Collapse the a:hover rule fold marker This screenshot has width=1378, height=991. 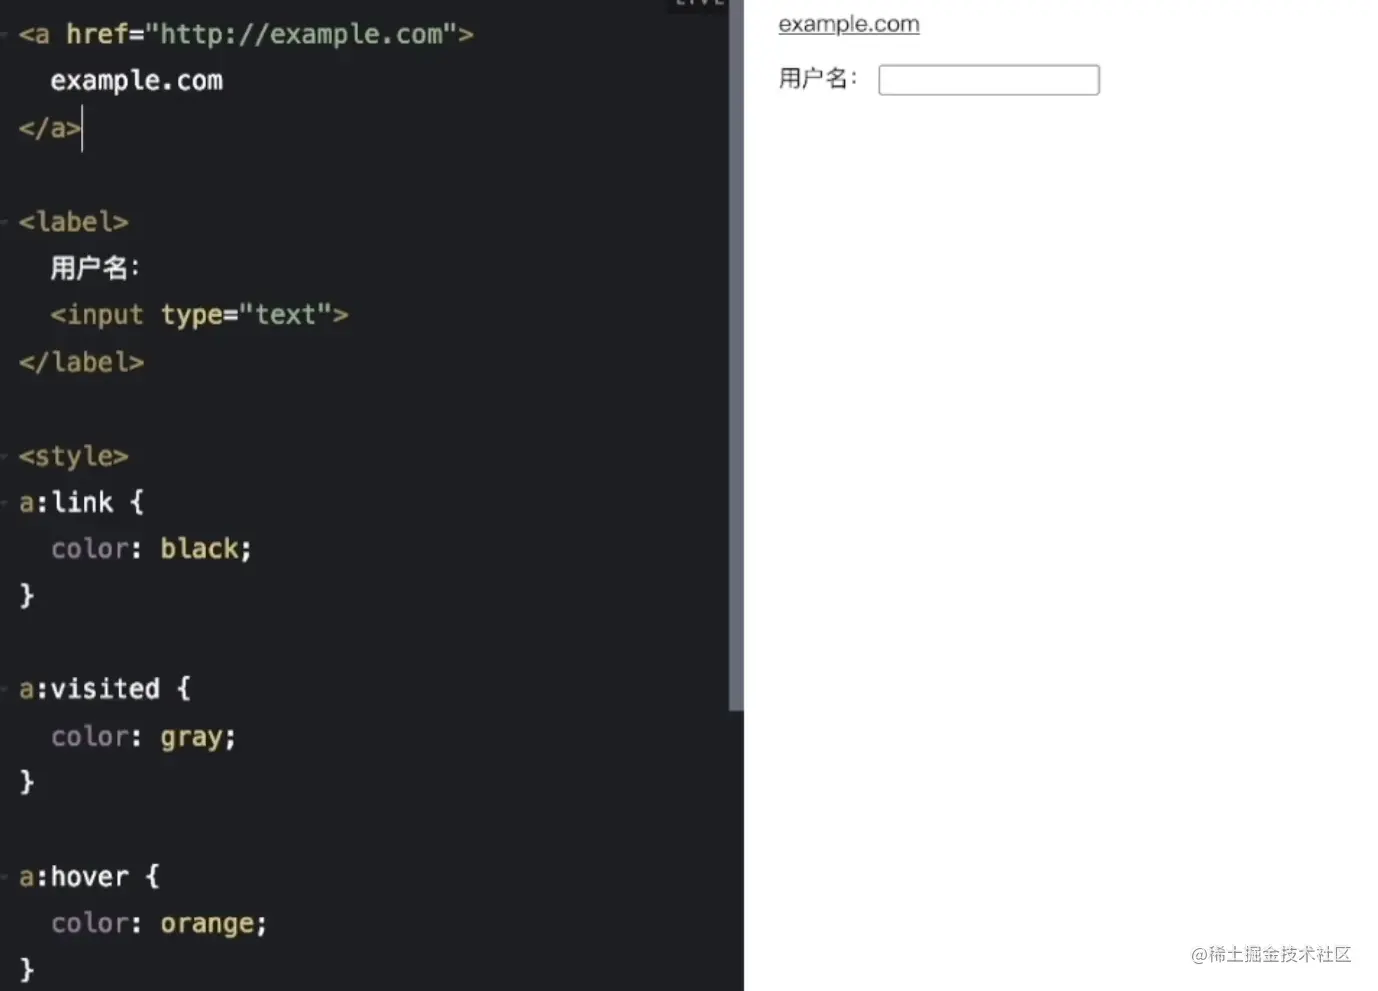click(x=6, y=878)
